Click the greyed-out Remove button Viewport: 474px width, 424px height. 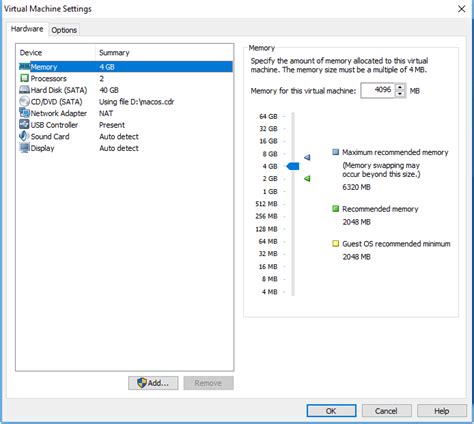click(x=208, y=383)
